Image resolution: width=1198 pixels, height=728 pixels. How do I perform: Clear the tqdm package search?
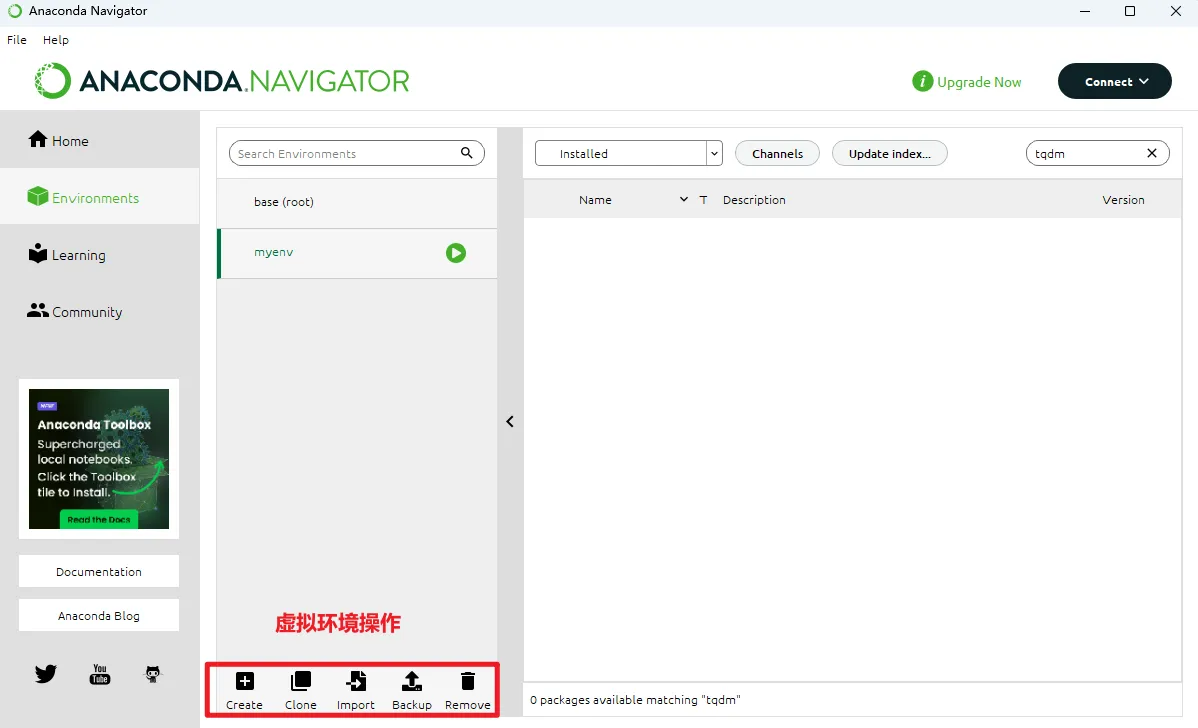(1151, 153)
